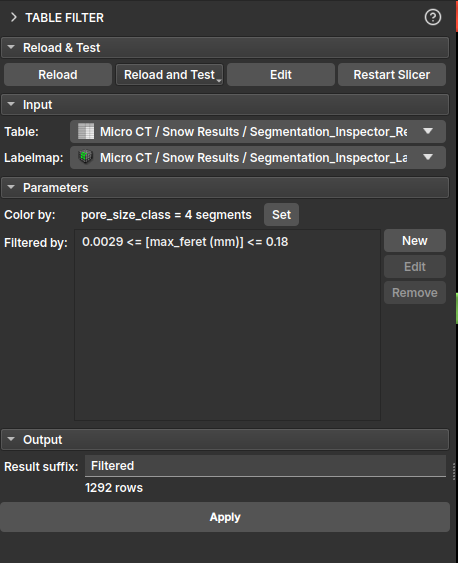Open the Table Filter help icon

(433, 17)
